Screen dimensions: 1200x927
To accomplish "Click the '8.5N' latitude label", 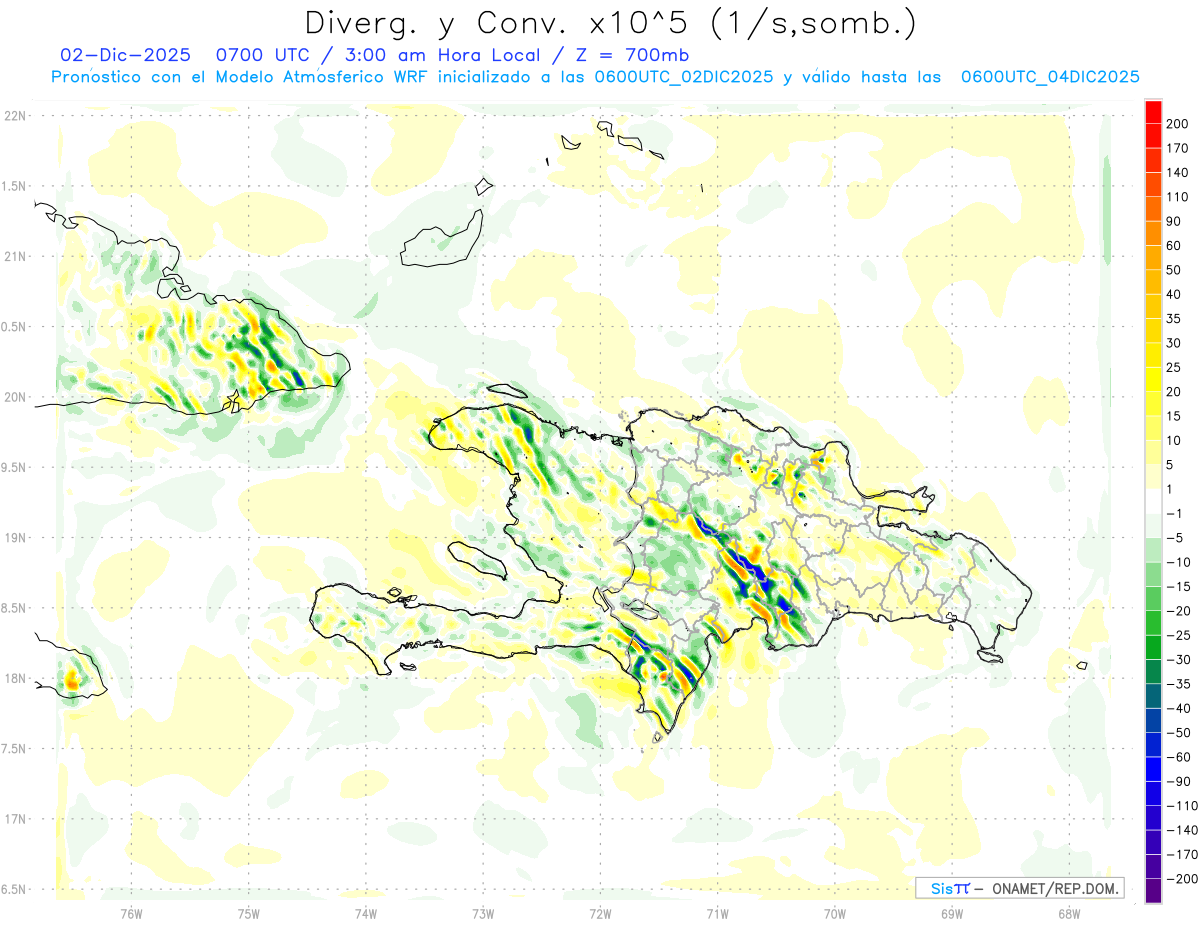I will point(15,609).
